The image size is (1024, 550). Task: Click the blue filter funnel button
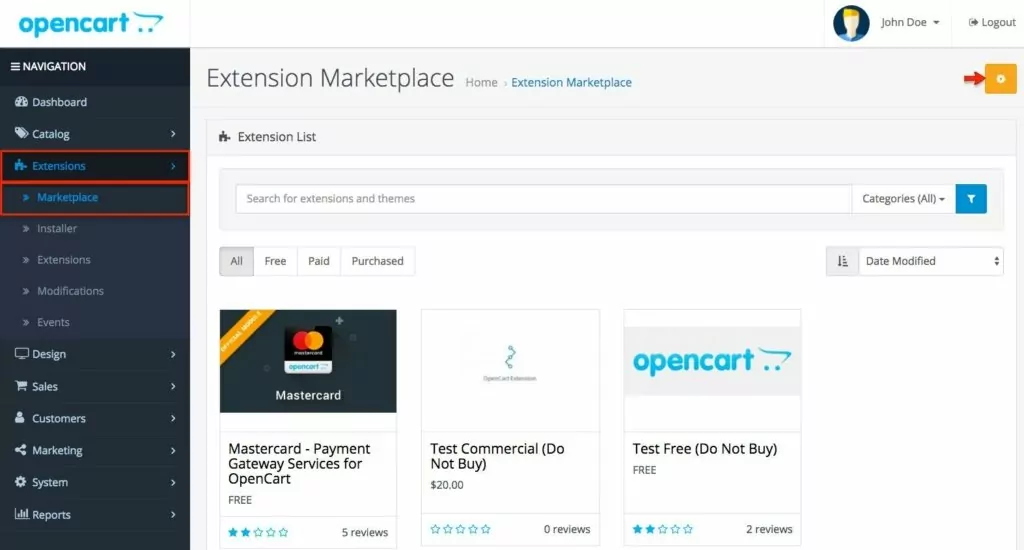(971, 199)
